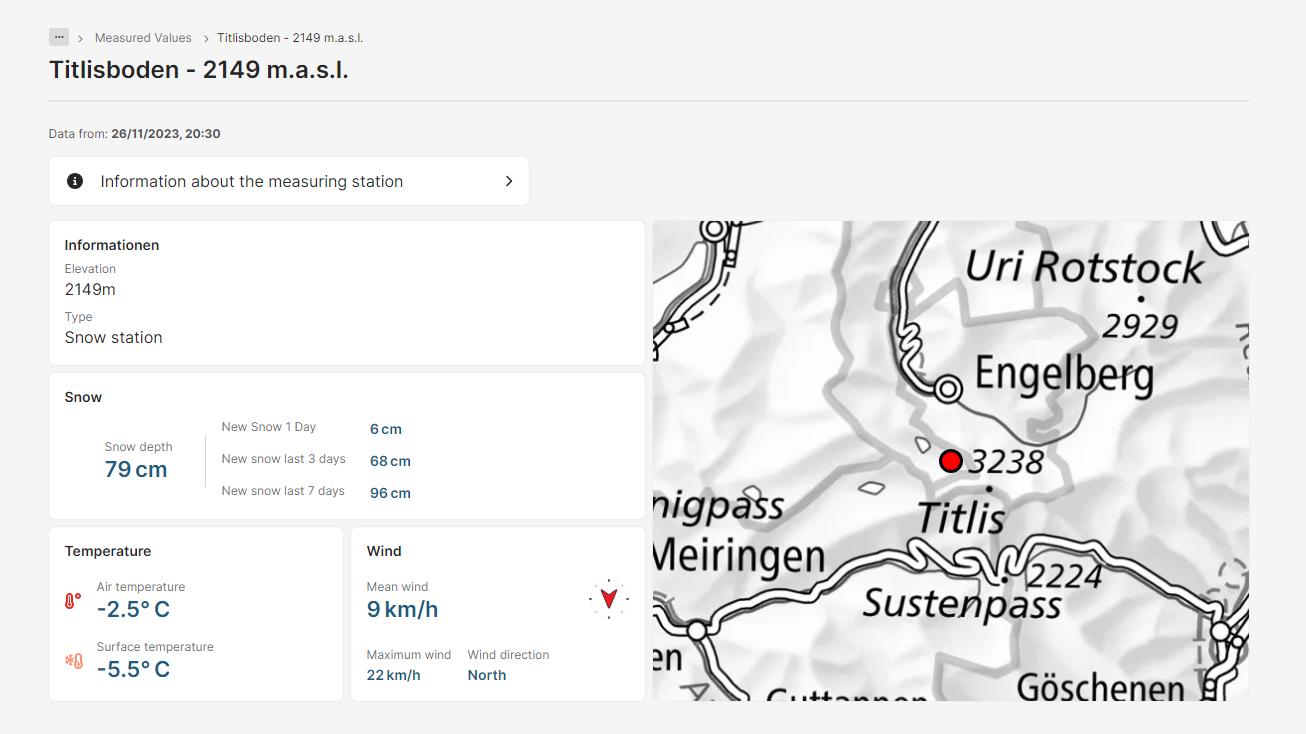This screenshot has width=1306, height=734.
Task: Select the current Titlisboden breadcrumb item
Action: coord(290,38)
